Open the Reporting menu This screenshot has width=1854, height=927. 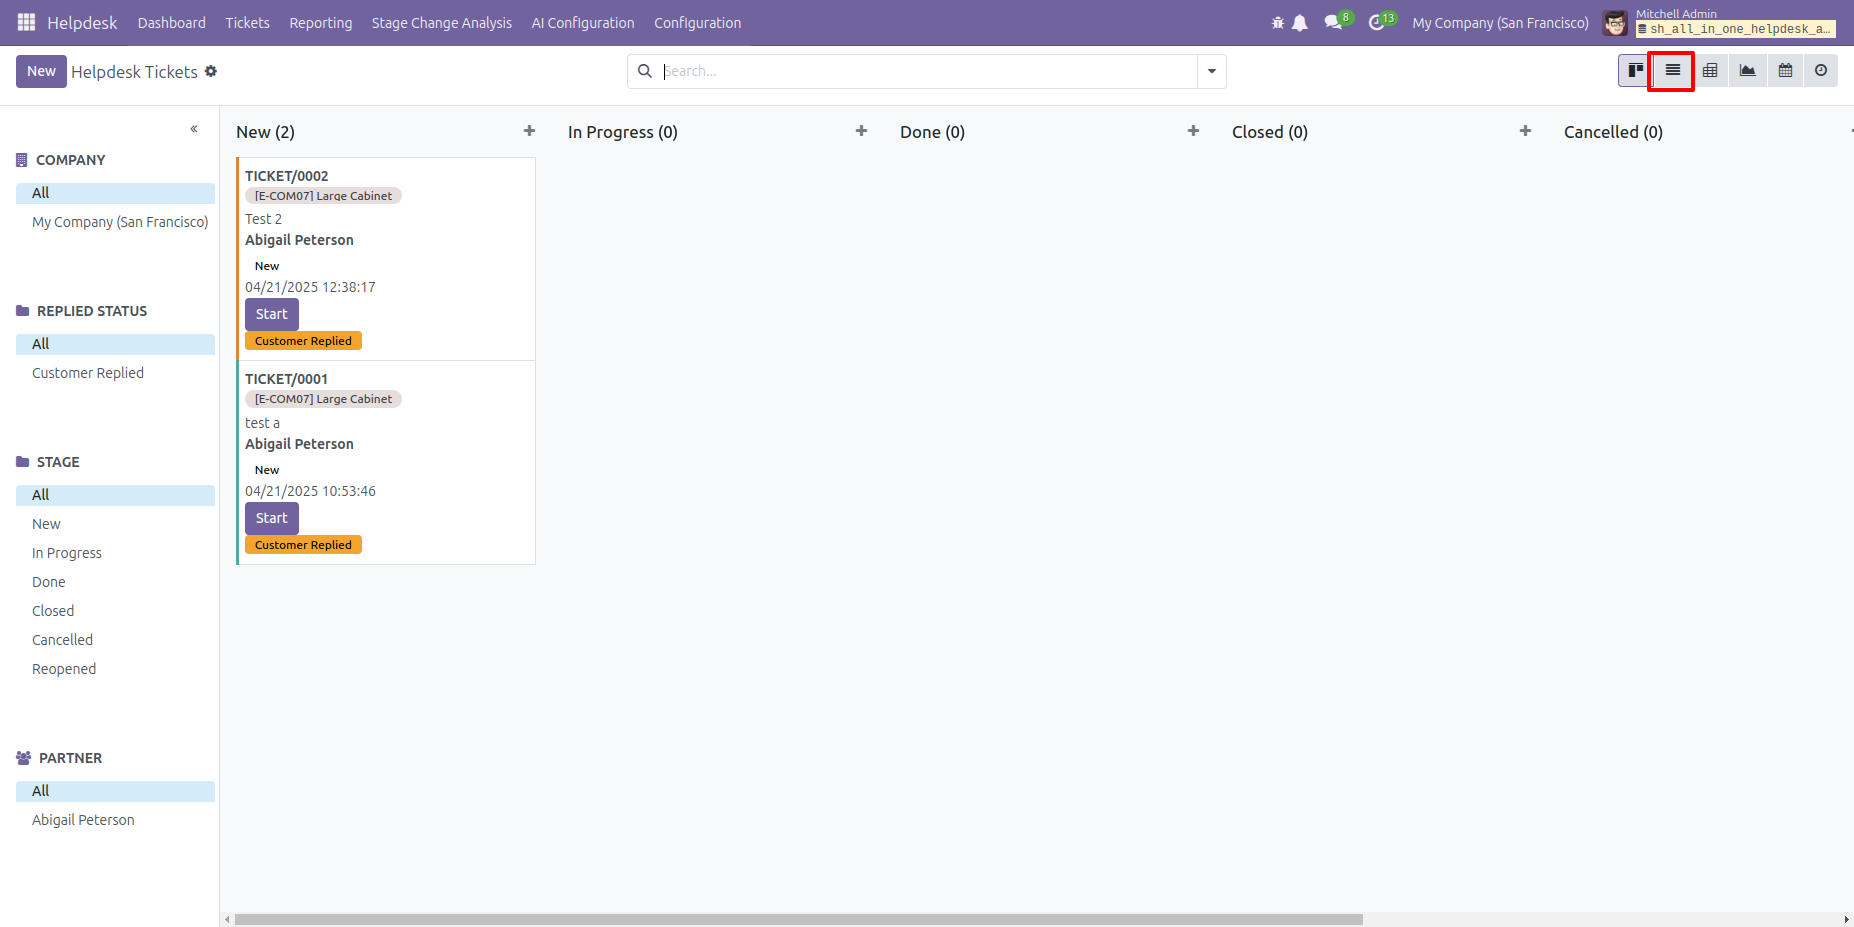321,23
